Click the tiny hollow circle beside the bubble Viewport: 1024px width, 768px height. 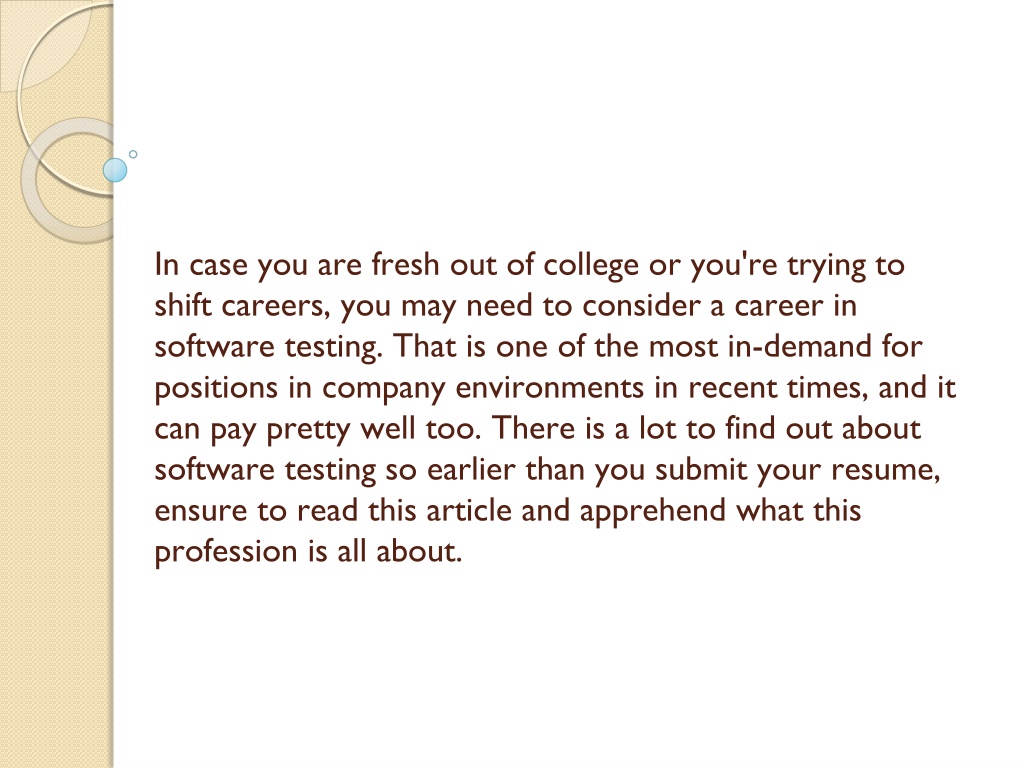[x=133, y=154]
